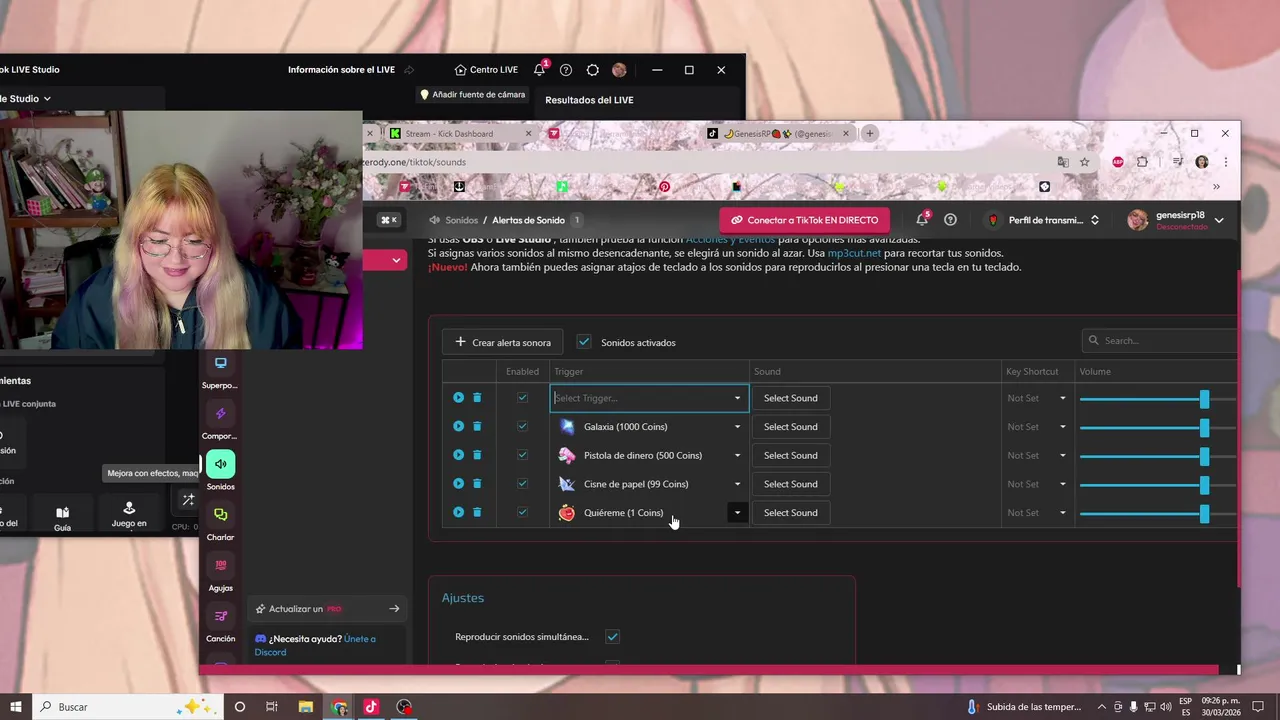Open the AdBlock extension icon
The image size is (1280, 720).
click(1118, 162)
